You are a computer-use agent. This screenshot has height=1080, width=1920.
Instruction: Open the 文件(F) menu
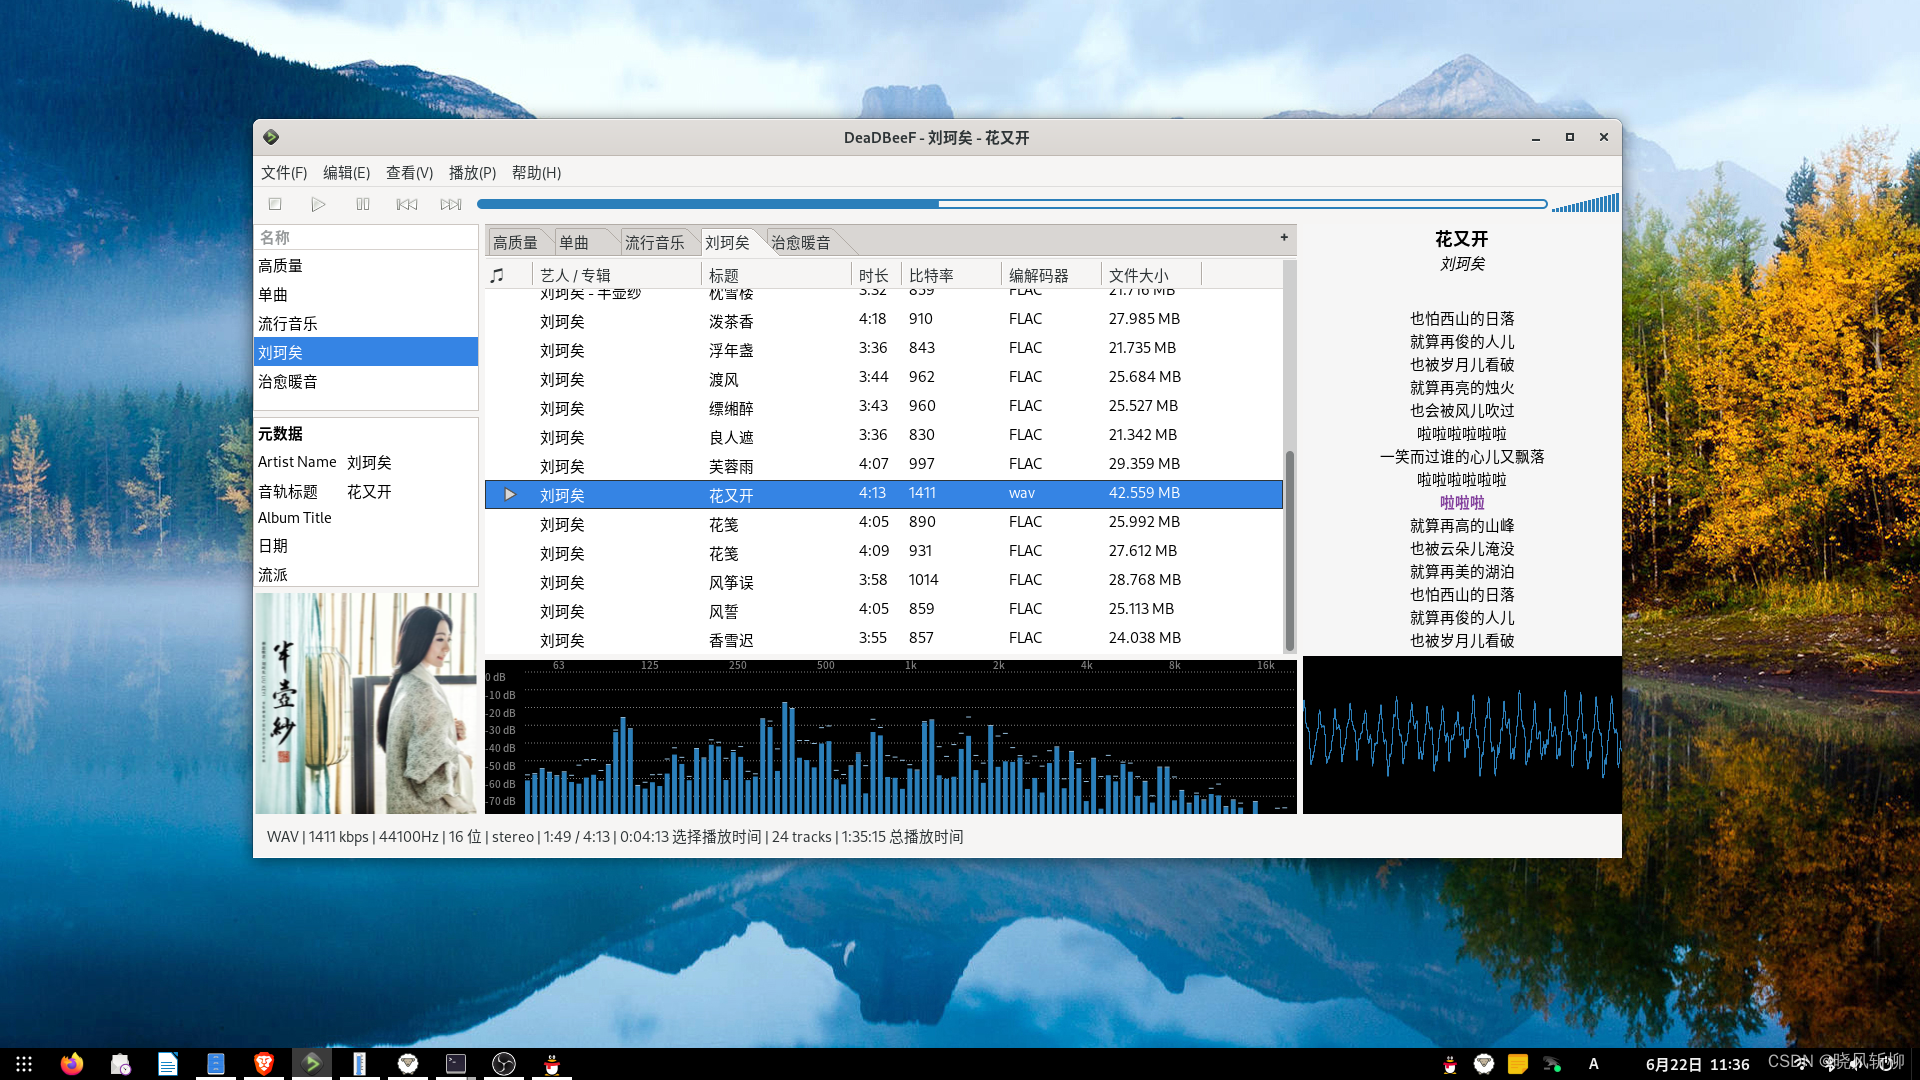284,173
